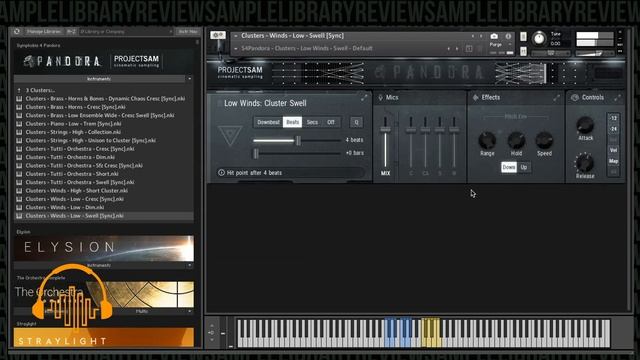Click the Instr Nav button
640x360 pixels.
pyautogui.click(x=188, y=31)
